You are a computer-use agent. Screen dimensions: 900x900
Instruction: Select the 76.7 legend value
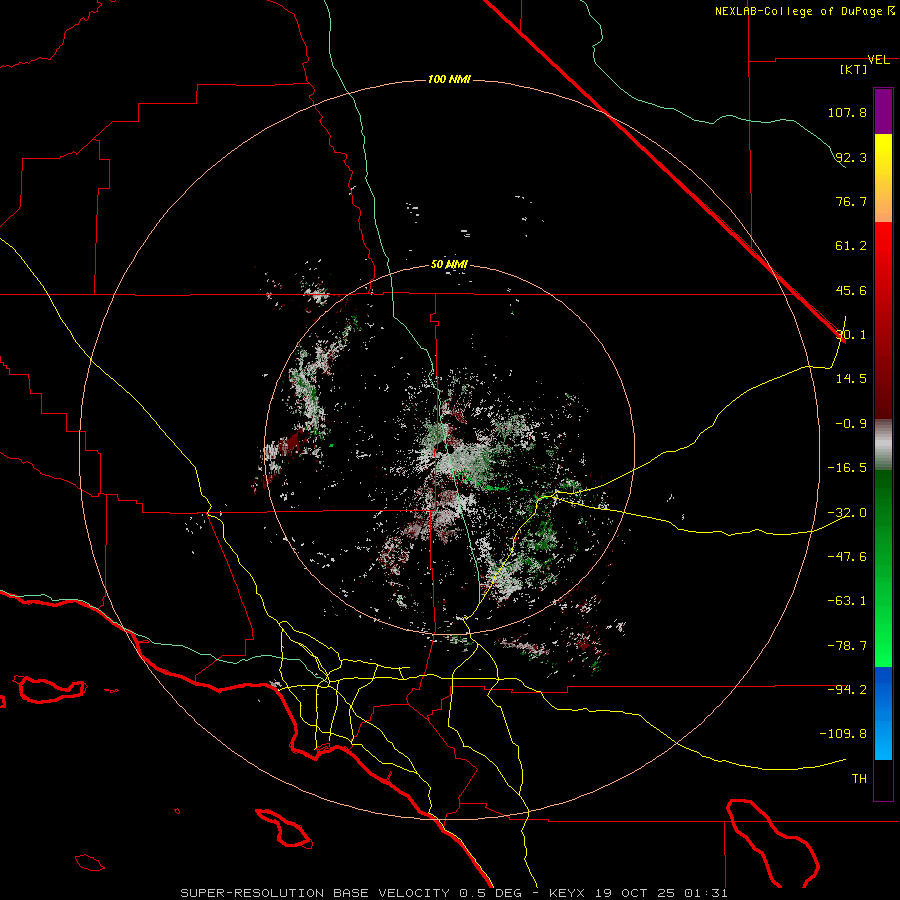pos(851,201)
